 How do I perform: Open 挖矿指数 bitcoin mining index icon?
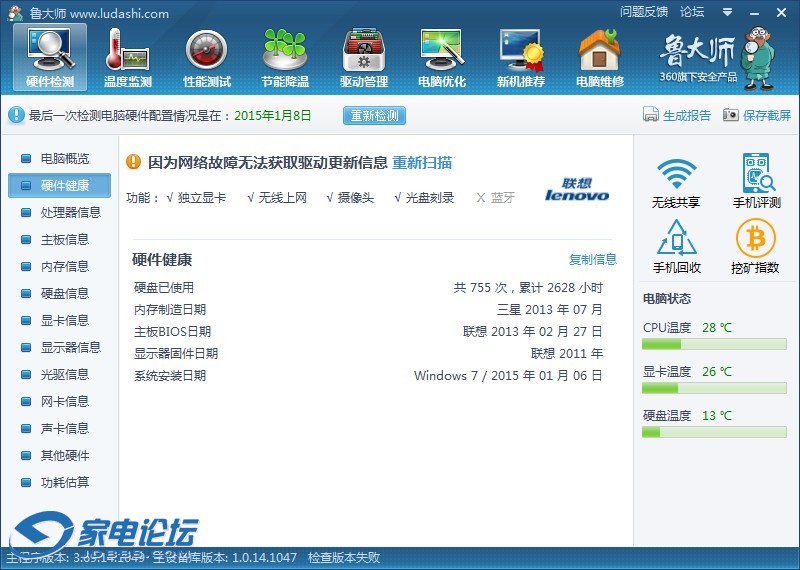point(755,246)
